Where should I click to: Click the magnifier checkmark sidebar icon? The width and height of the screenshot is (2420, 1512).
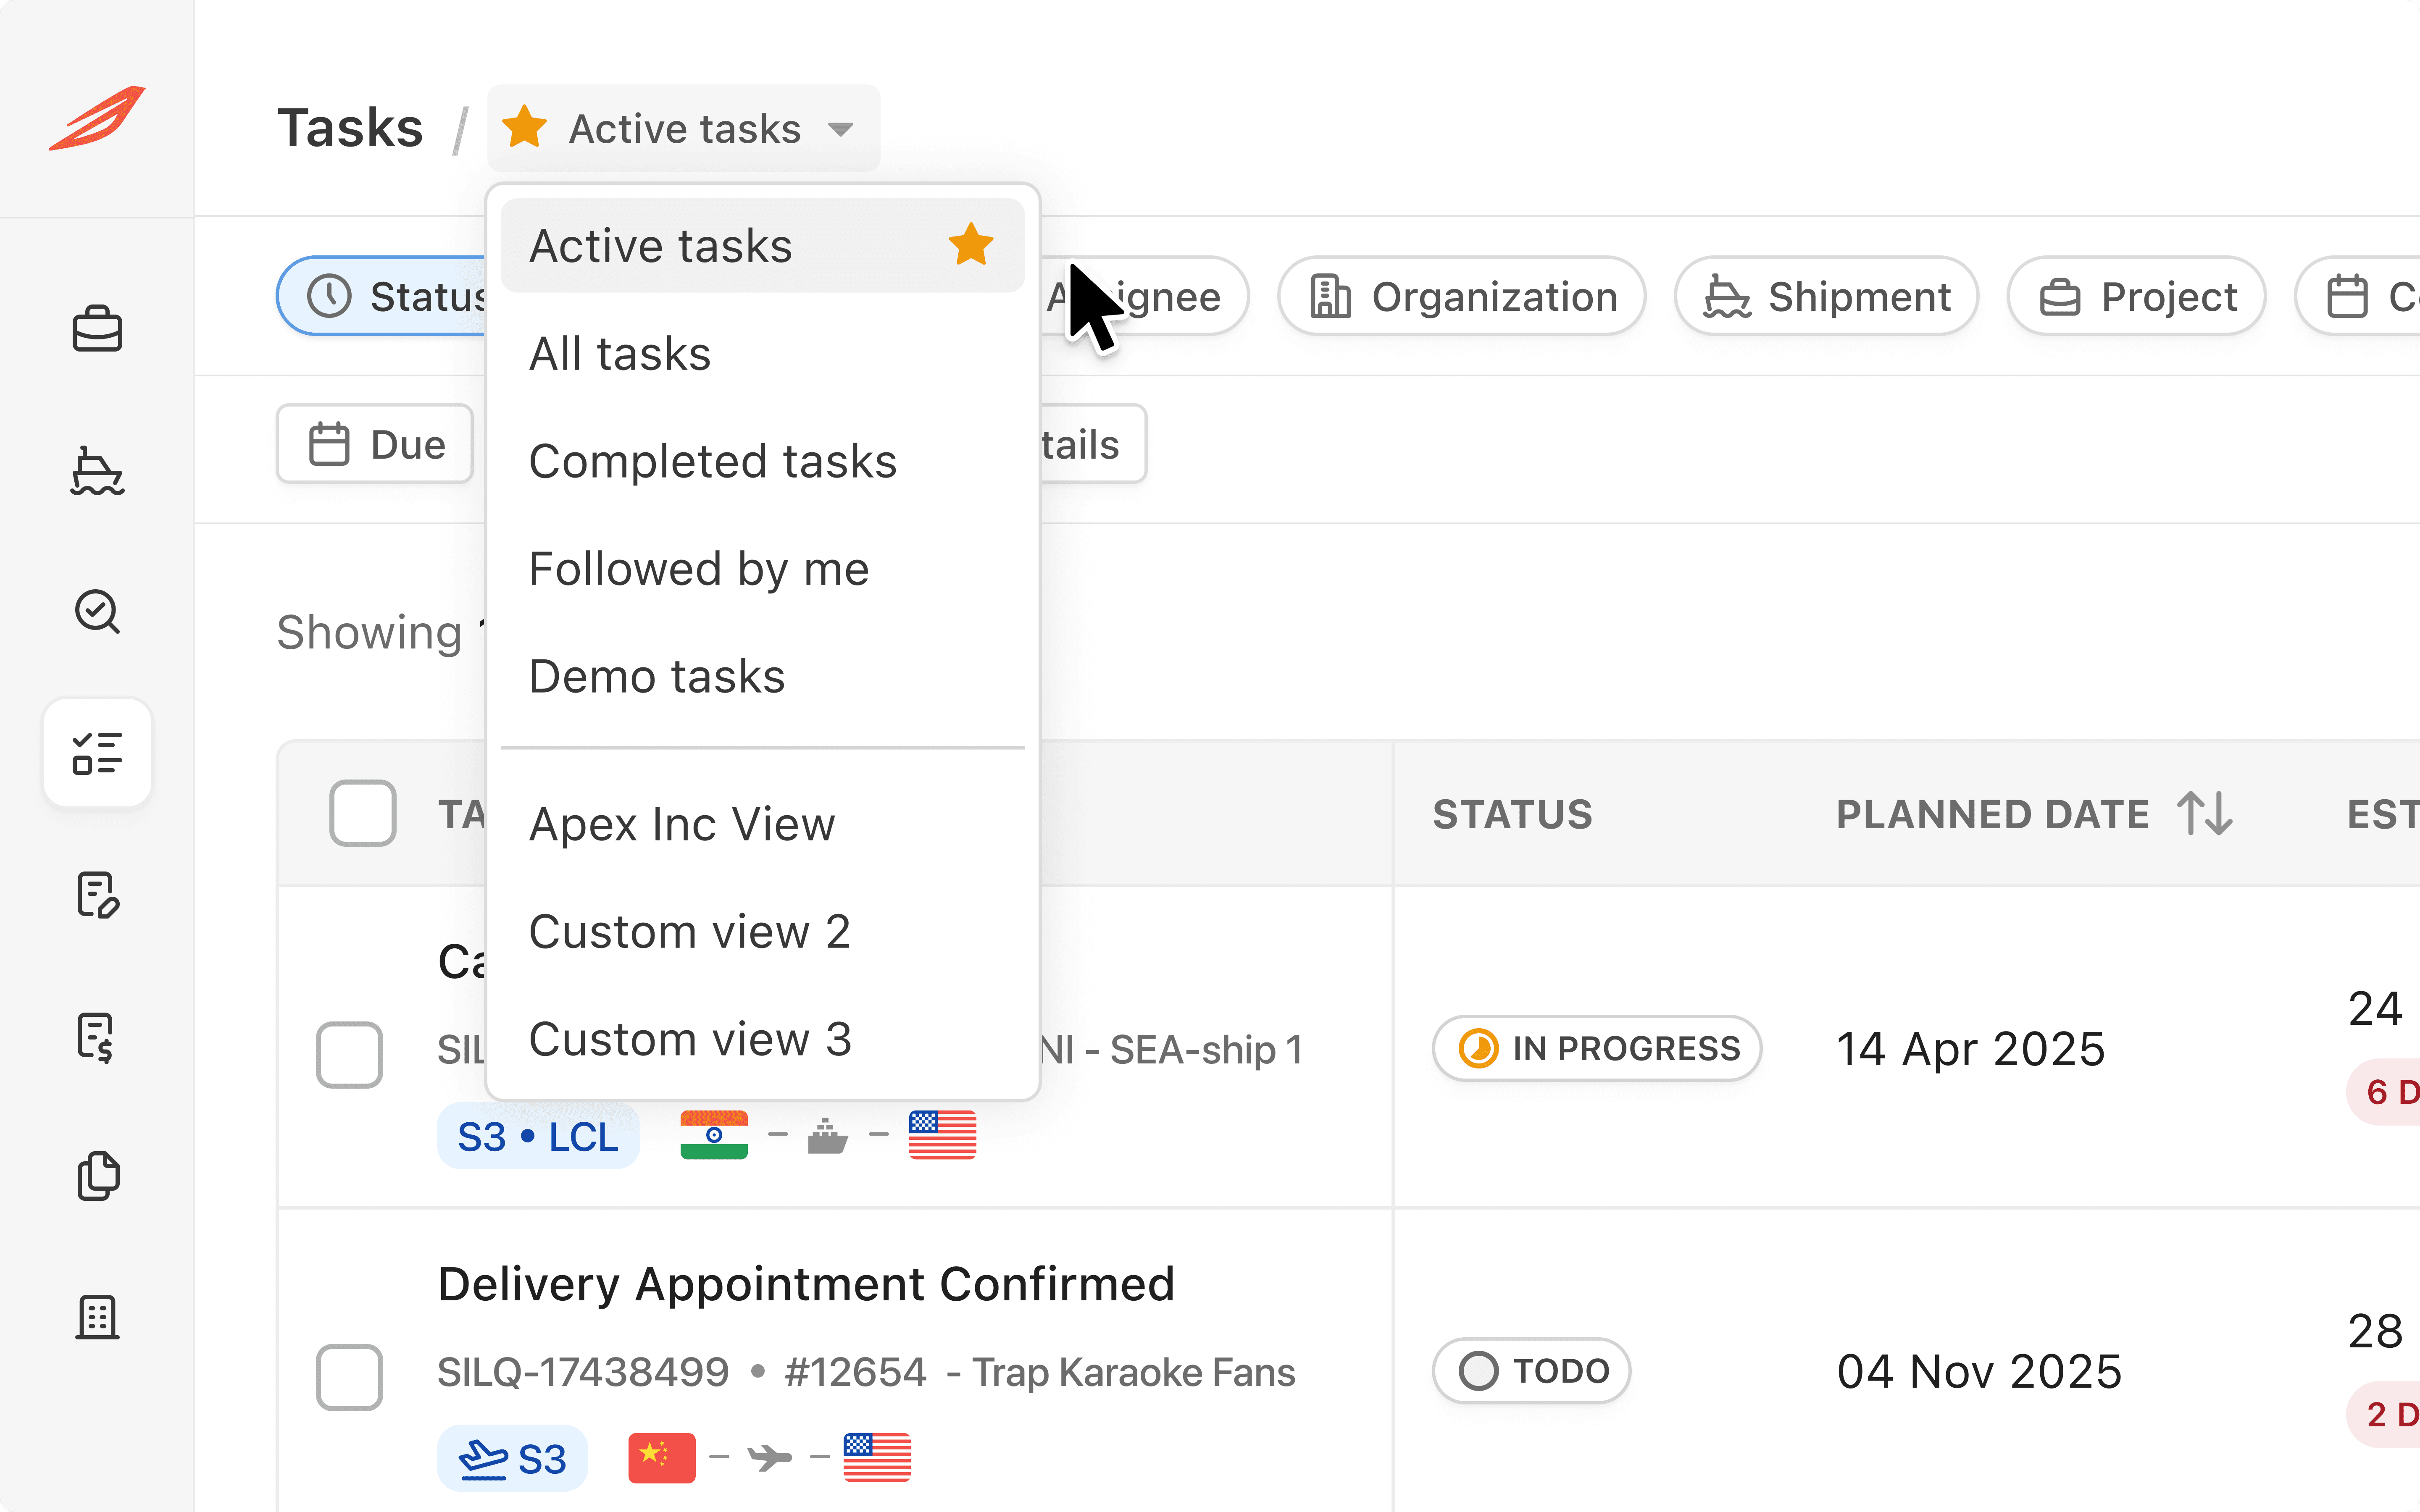(97, 611)
